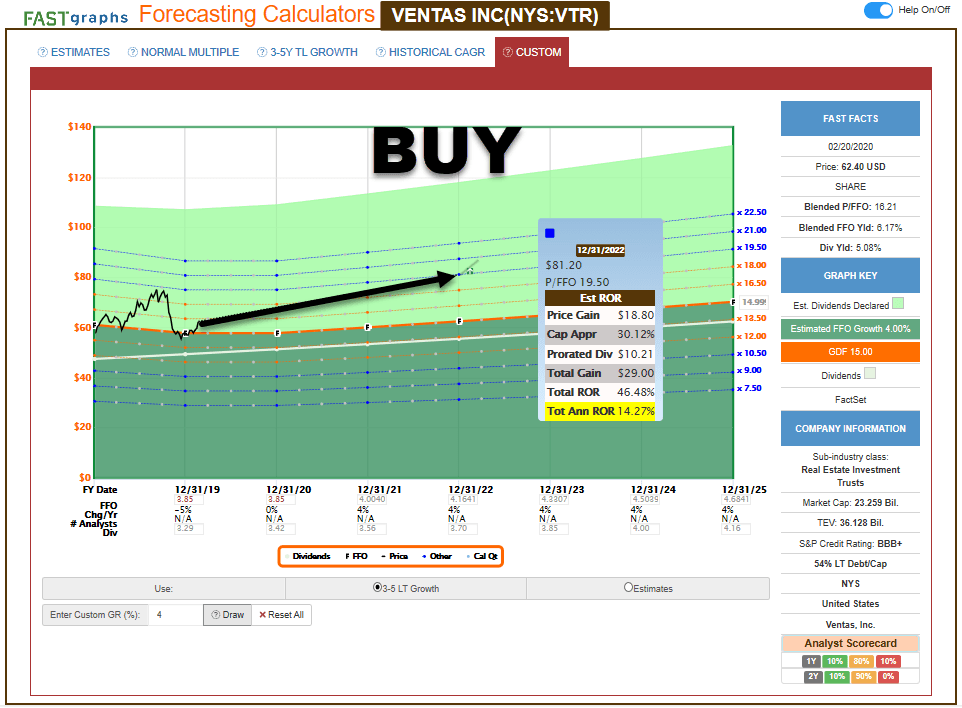This screenshot has width=962, height=708.
Task: Click the Dividends color swatch in Graph Key
Action: tap(869, 374)
